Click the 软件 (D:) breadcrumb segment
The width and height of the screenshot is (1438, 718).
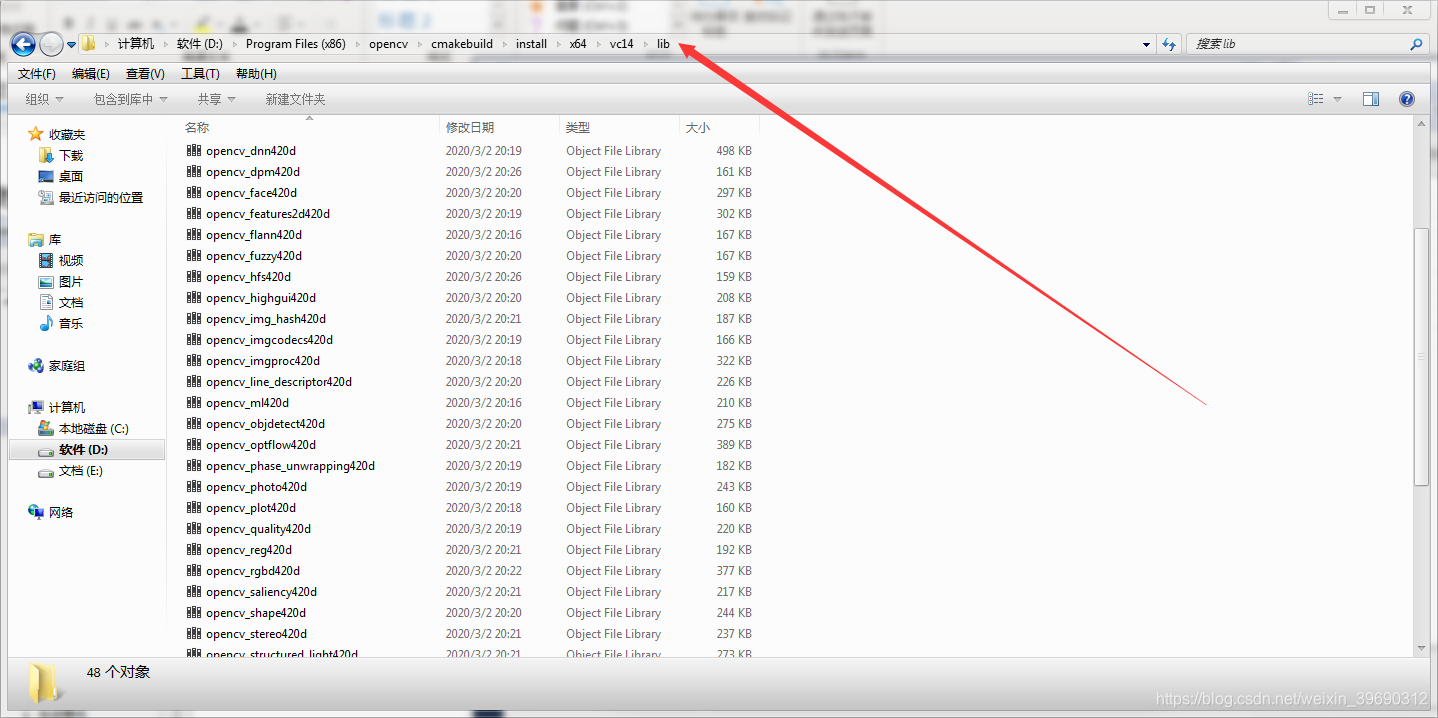click(x=200, y=44)
